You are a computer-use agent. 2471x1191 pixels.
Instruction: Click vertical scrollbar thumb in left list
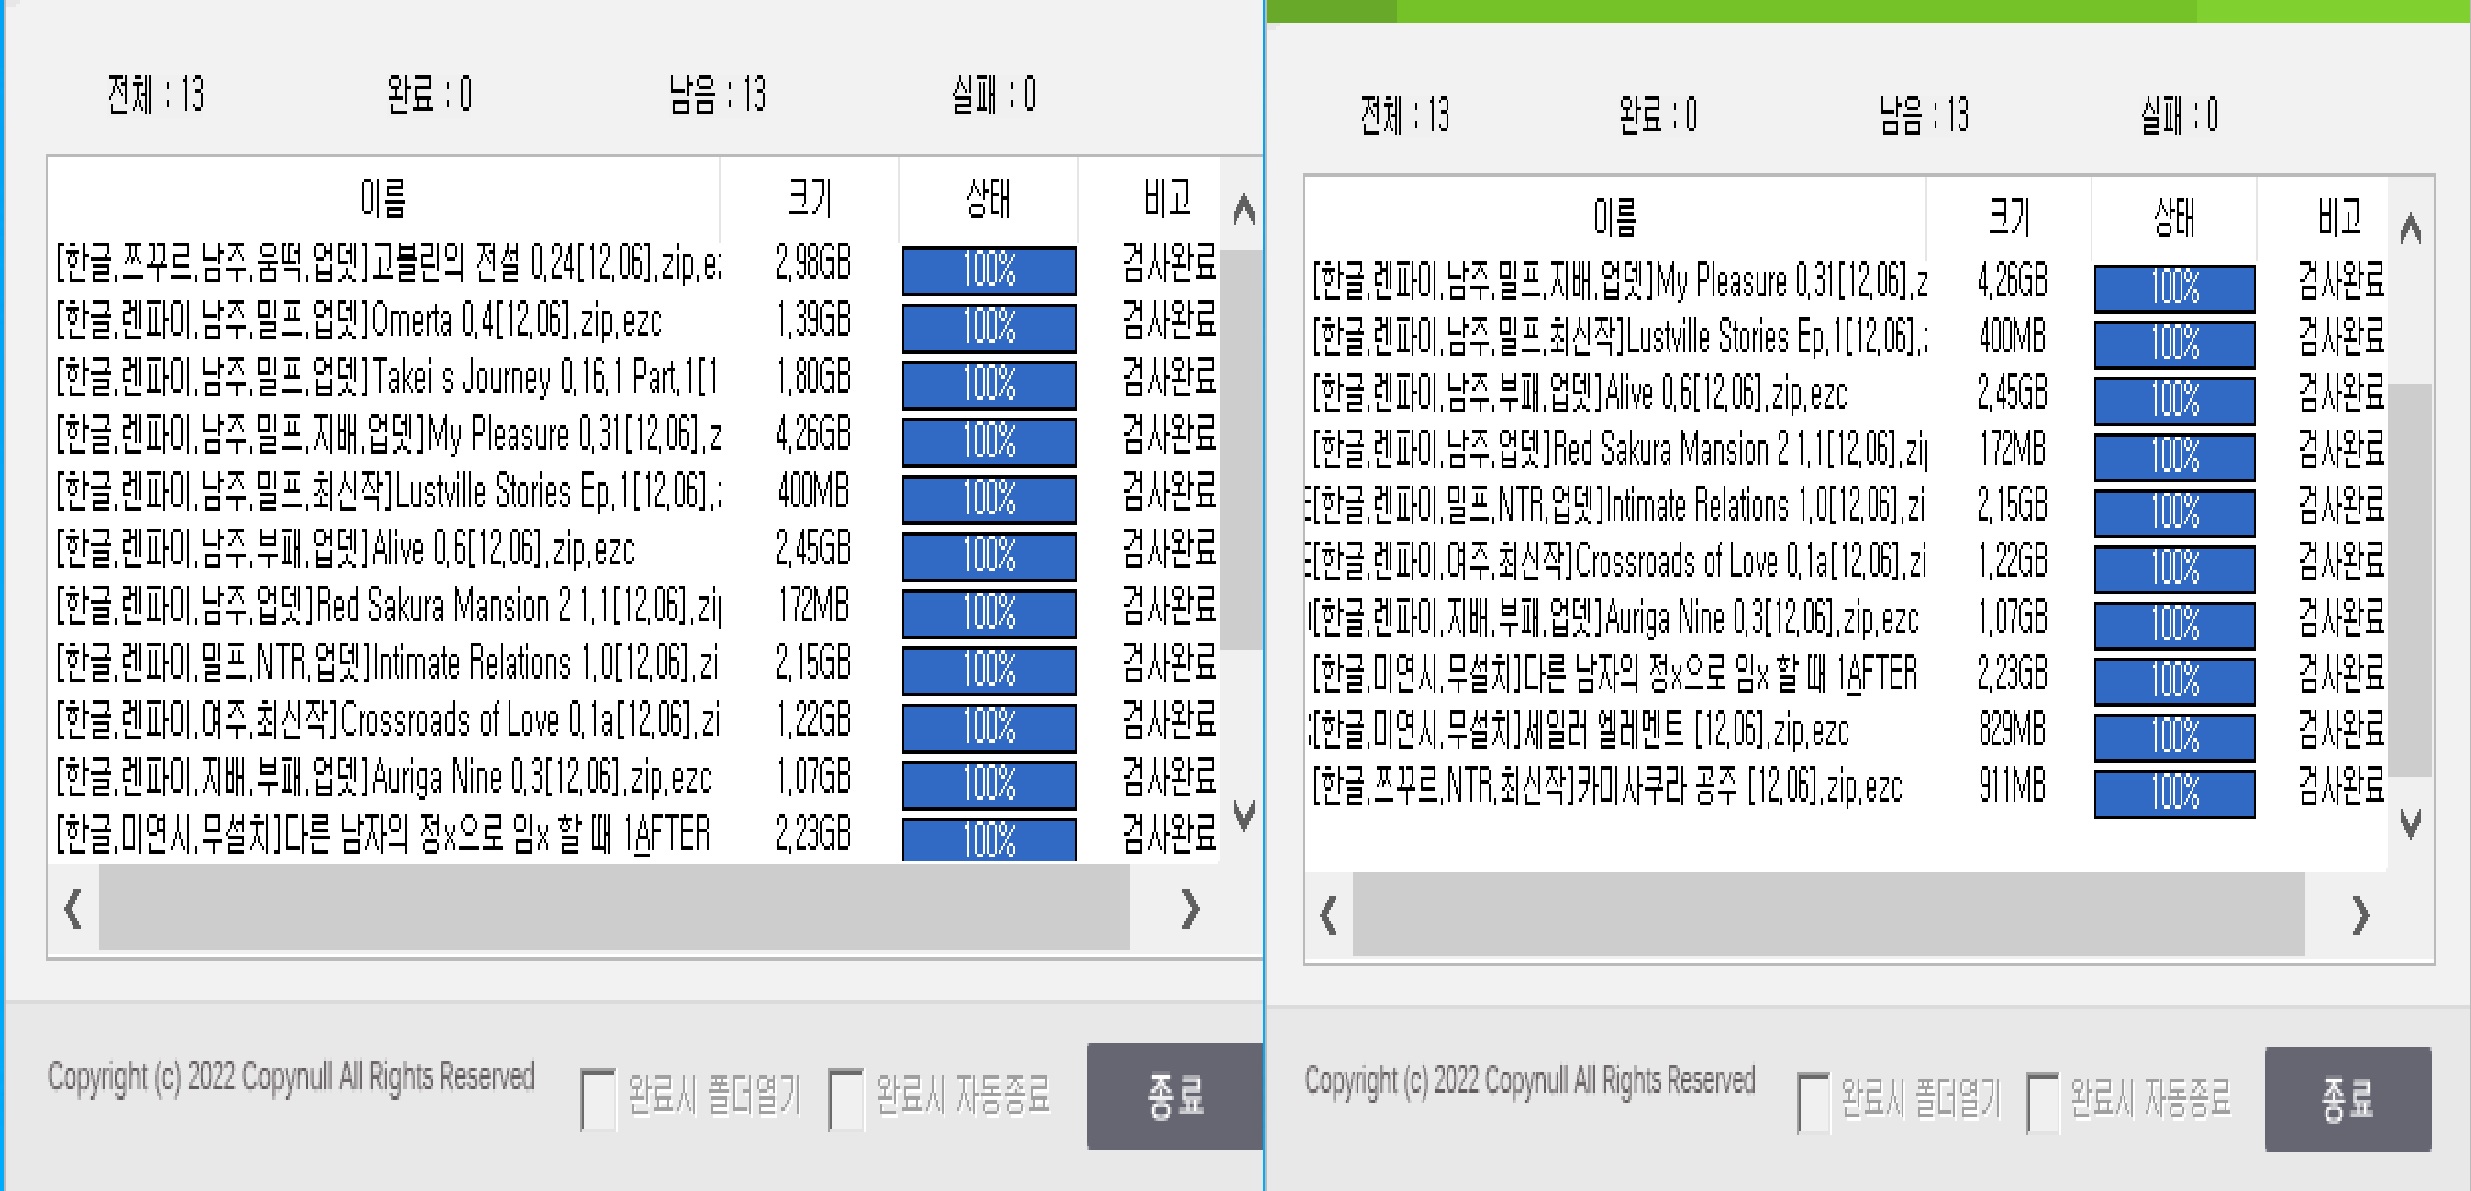point(1243,450)
